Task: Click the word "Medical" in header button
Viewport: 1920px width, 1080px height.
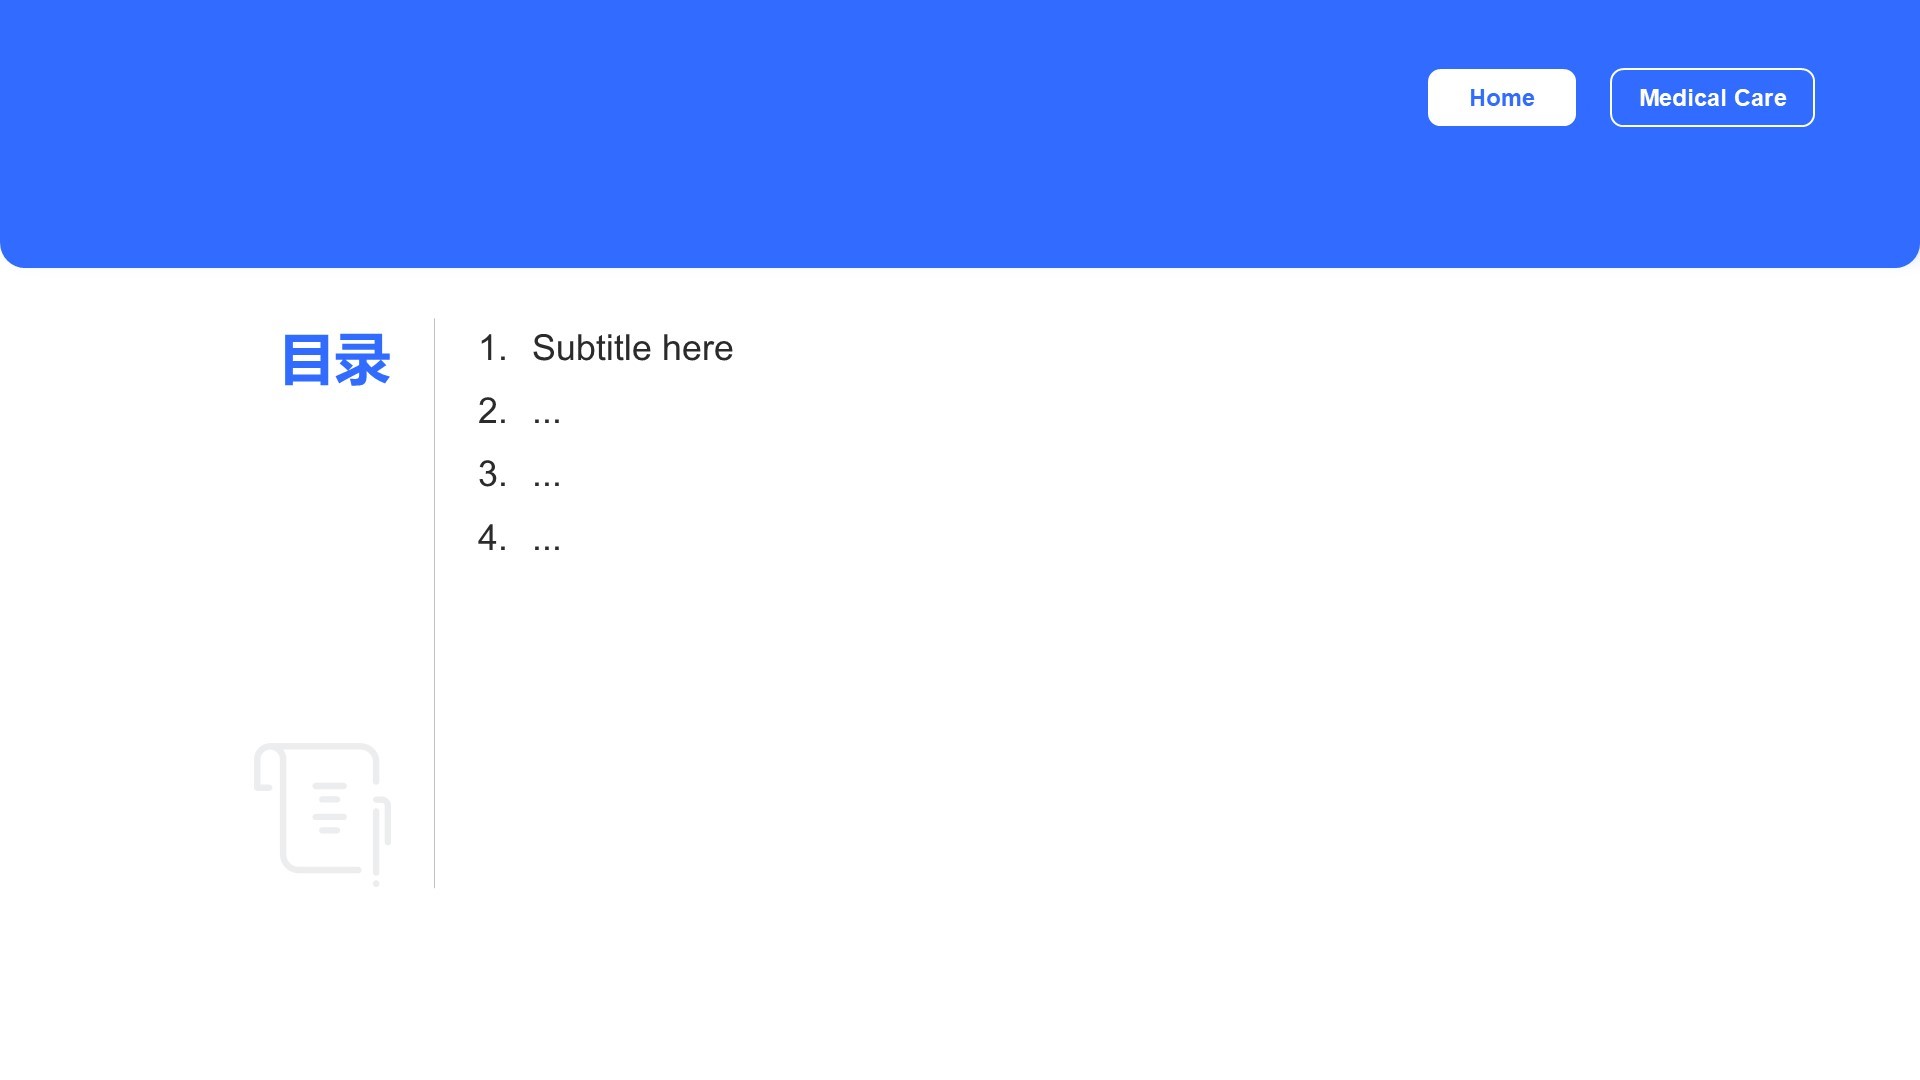Action: pos(1682,98)
